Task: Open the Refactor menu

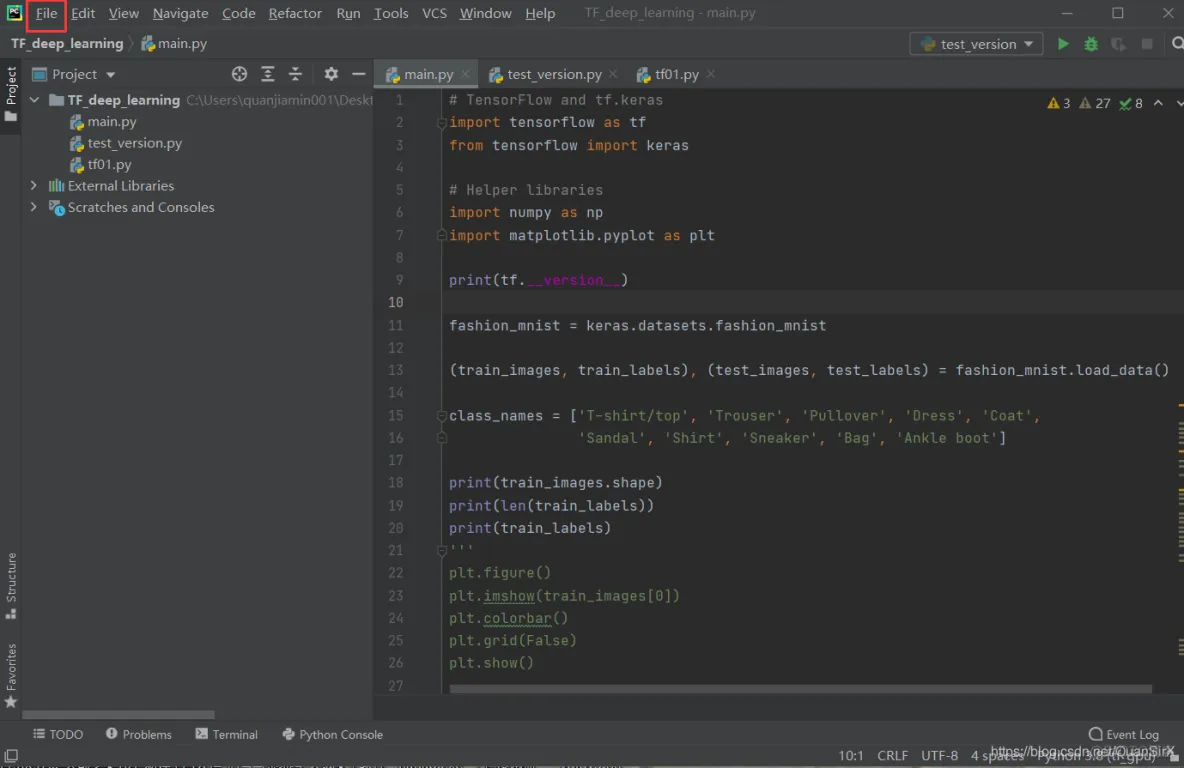Action: [x=295, y=13]
